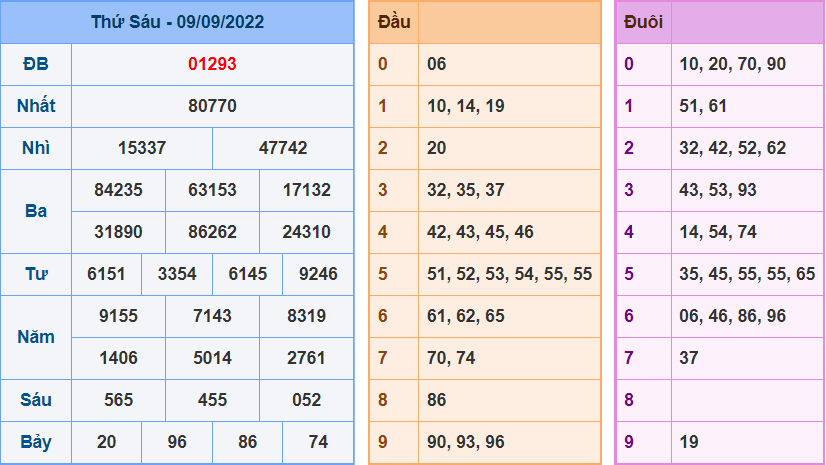Click the Năm number 5014
Image resolution: width=826 pixels, height=465 pixels.
coord(212,358)
